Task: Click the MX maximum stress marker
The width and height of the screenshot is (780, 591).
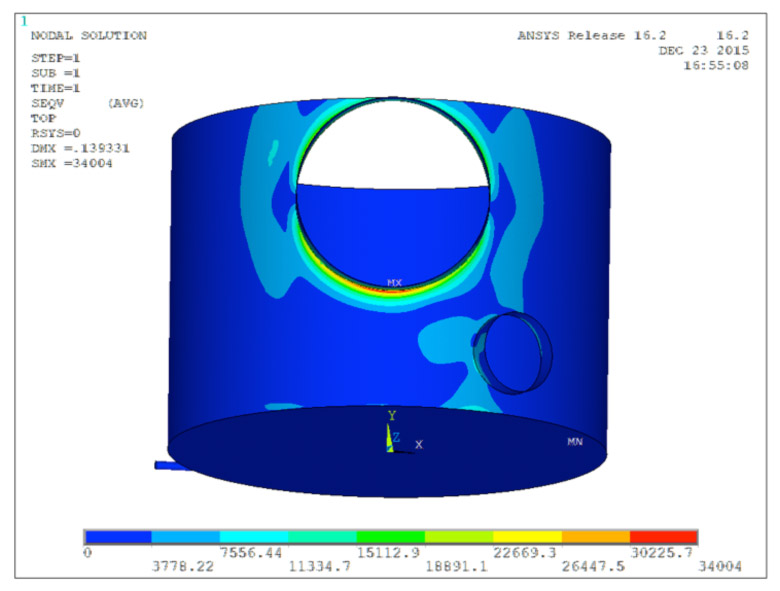Action: 394,283
